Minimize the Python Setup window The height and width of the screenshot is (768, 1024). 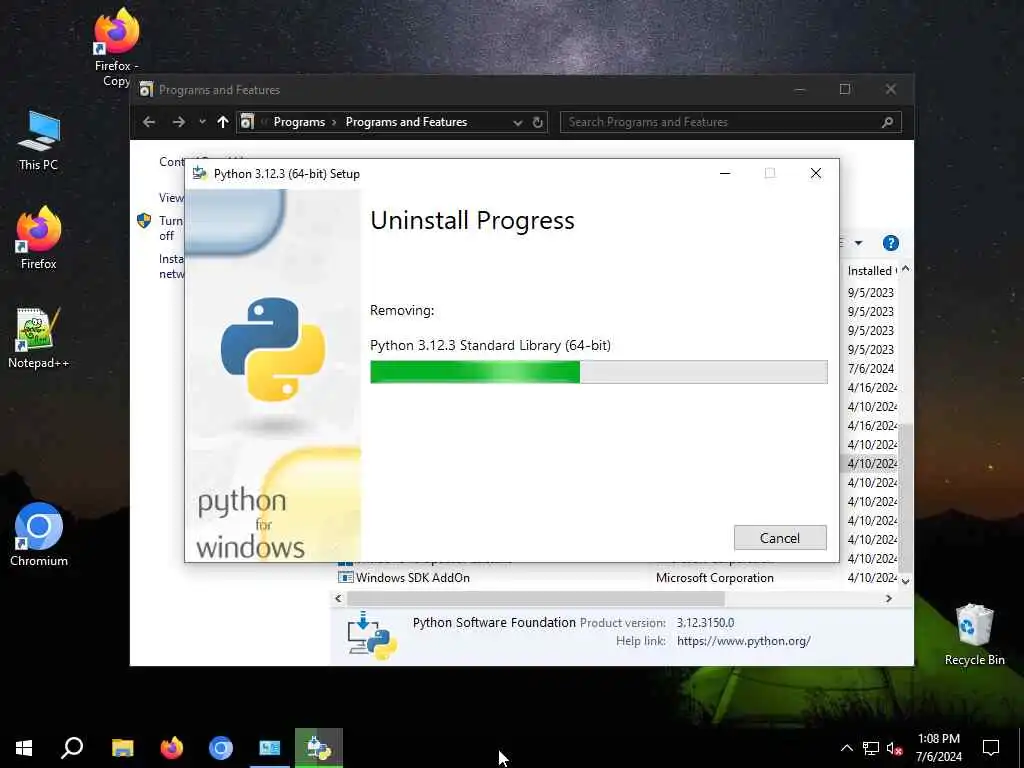(x=725, y=173)
